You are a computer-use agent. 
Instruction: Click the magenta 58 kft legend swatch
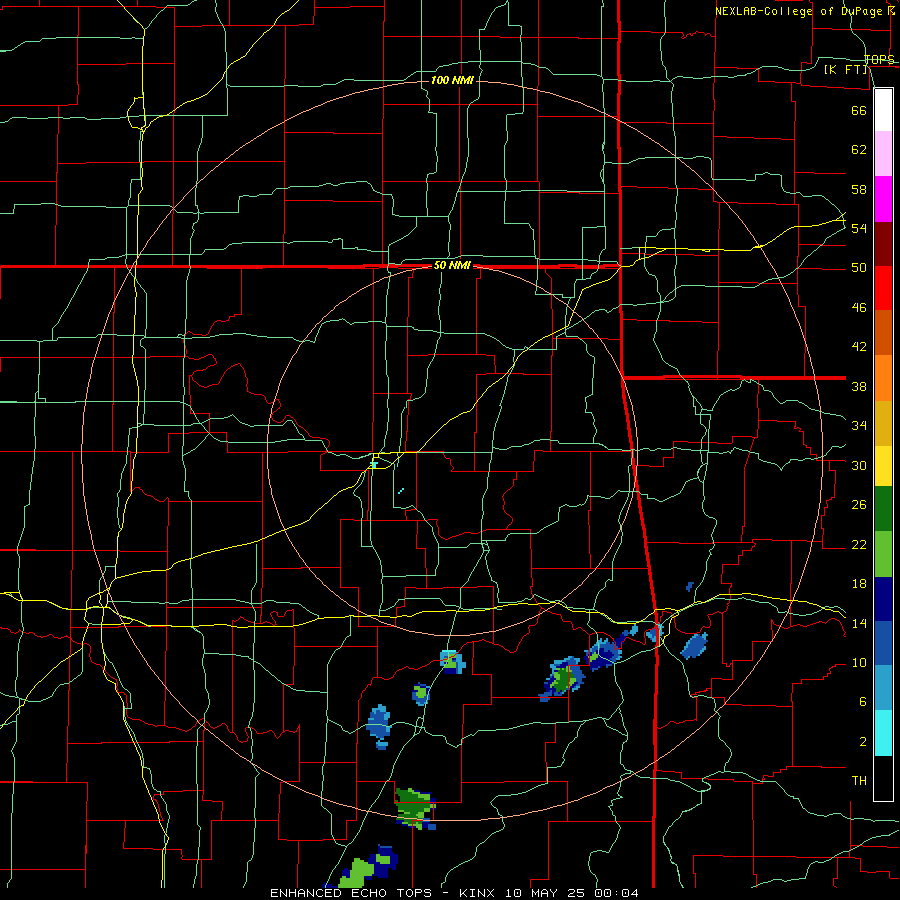click(x=883, y=199)
